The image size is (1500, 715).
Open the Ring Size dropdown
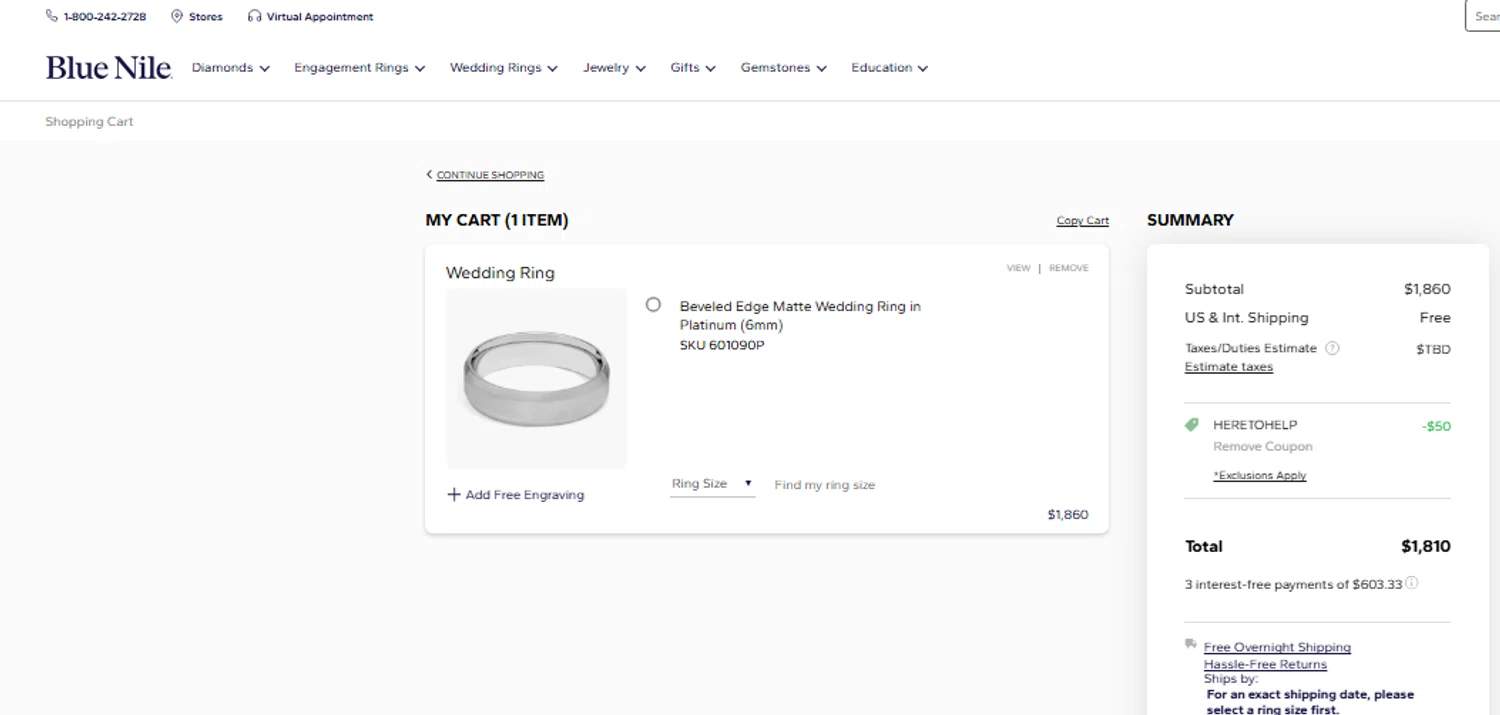point(712,484)
